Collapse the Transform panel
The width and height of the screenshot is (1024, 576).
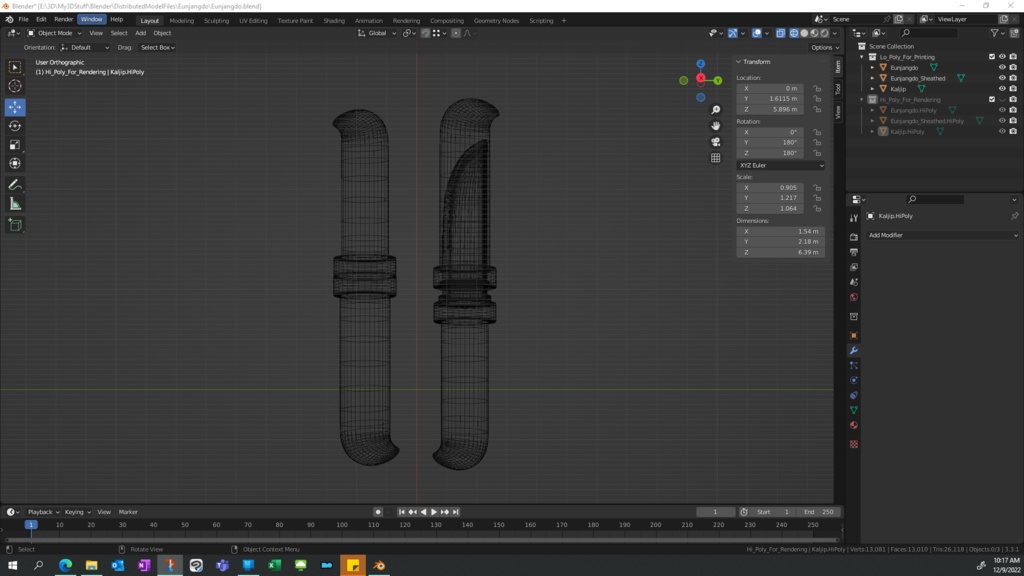pyautogui.click(x=740, y=62)
